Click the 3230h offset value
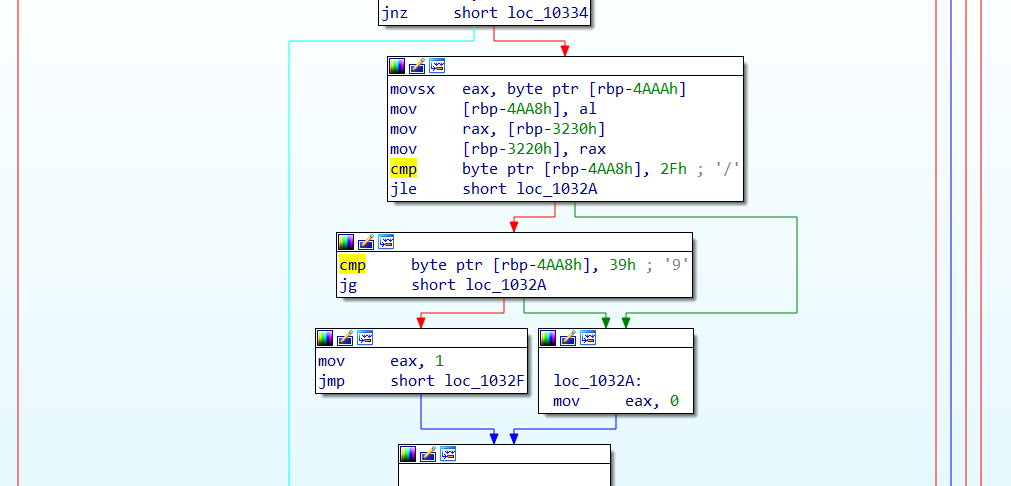This screenshot has height=486, width=1011. tap(574, 129)
